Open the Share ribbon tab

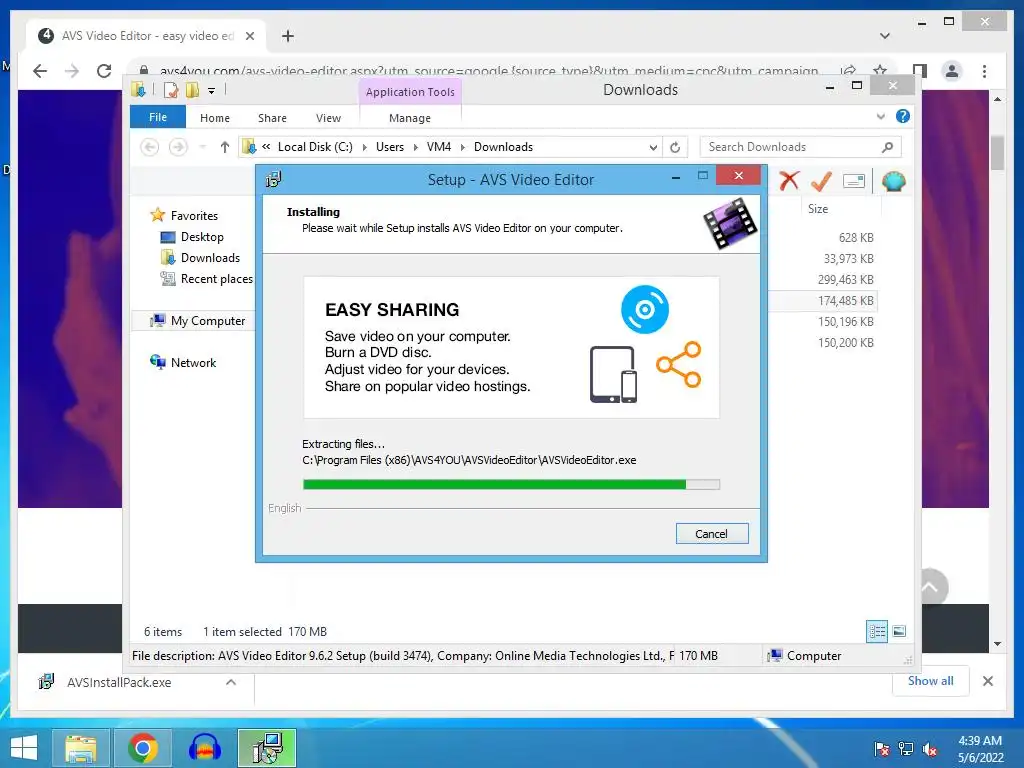[272, 118]
